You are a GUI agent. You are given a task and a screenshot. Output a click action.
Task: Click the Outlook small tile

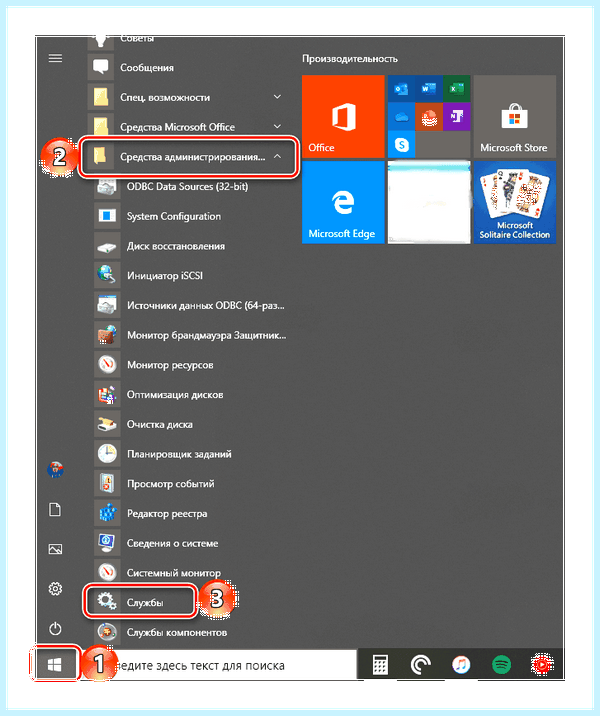click(401, 89)
